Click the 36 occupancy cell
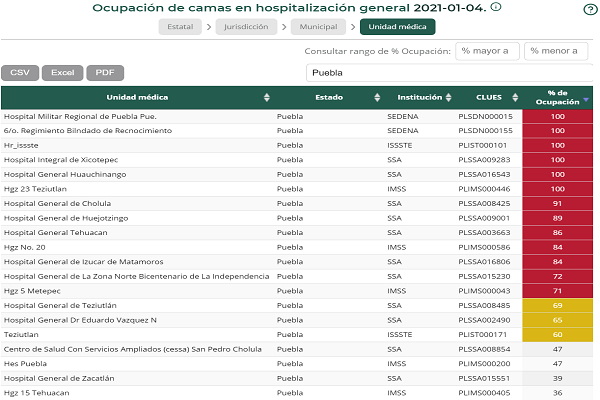This screenshot has width=600, height=400. (x=558, y=393)
